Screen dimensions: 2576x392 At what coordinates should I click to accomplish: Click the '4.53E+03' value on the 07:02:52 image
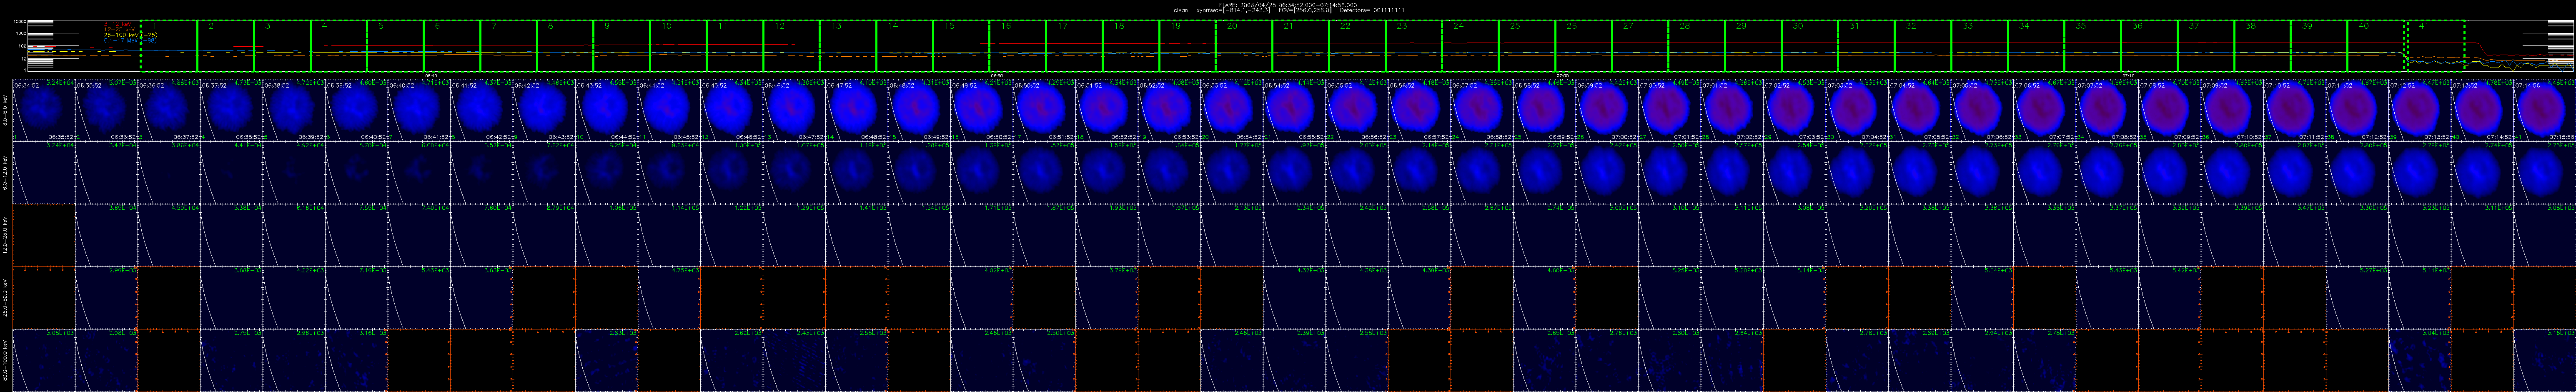pyautogui.click(x=1812, y=83)
